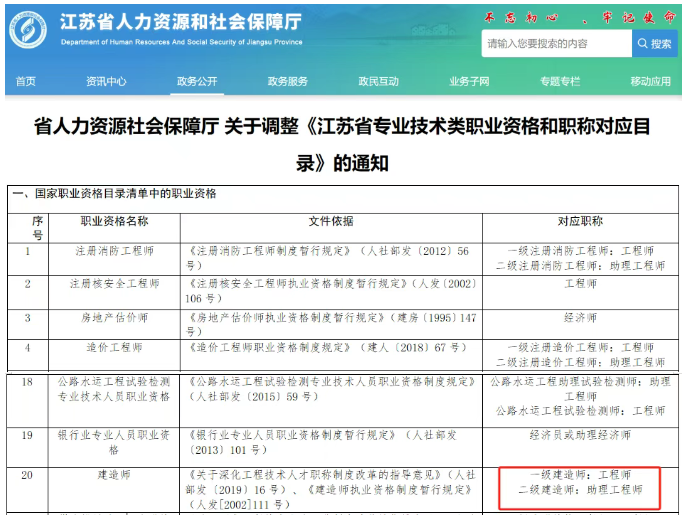Image resolution: width=686 pixels, height=517 pixels.
Task: Open the 政务服务 navigation tab
Action: tap(287, 81)
